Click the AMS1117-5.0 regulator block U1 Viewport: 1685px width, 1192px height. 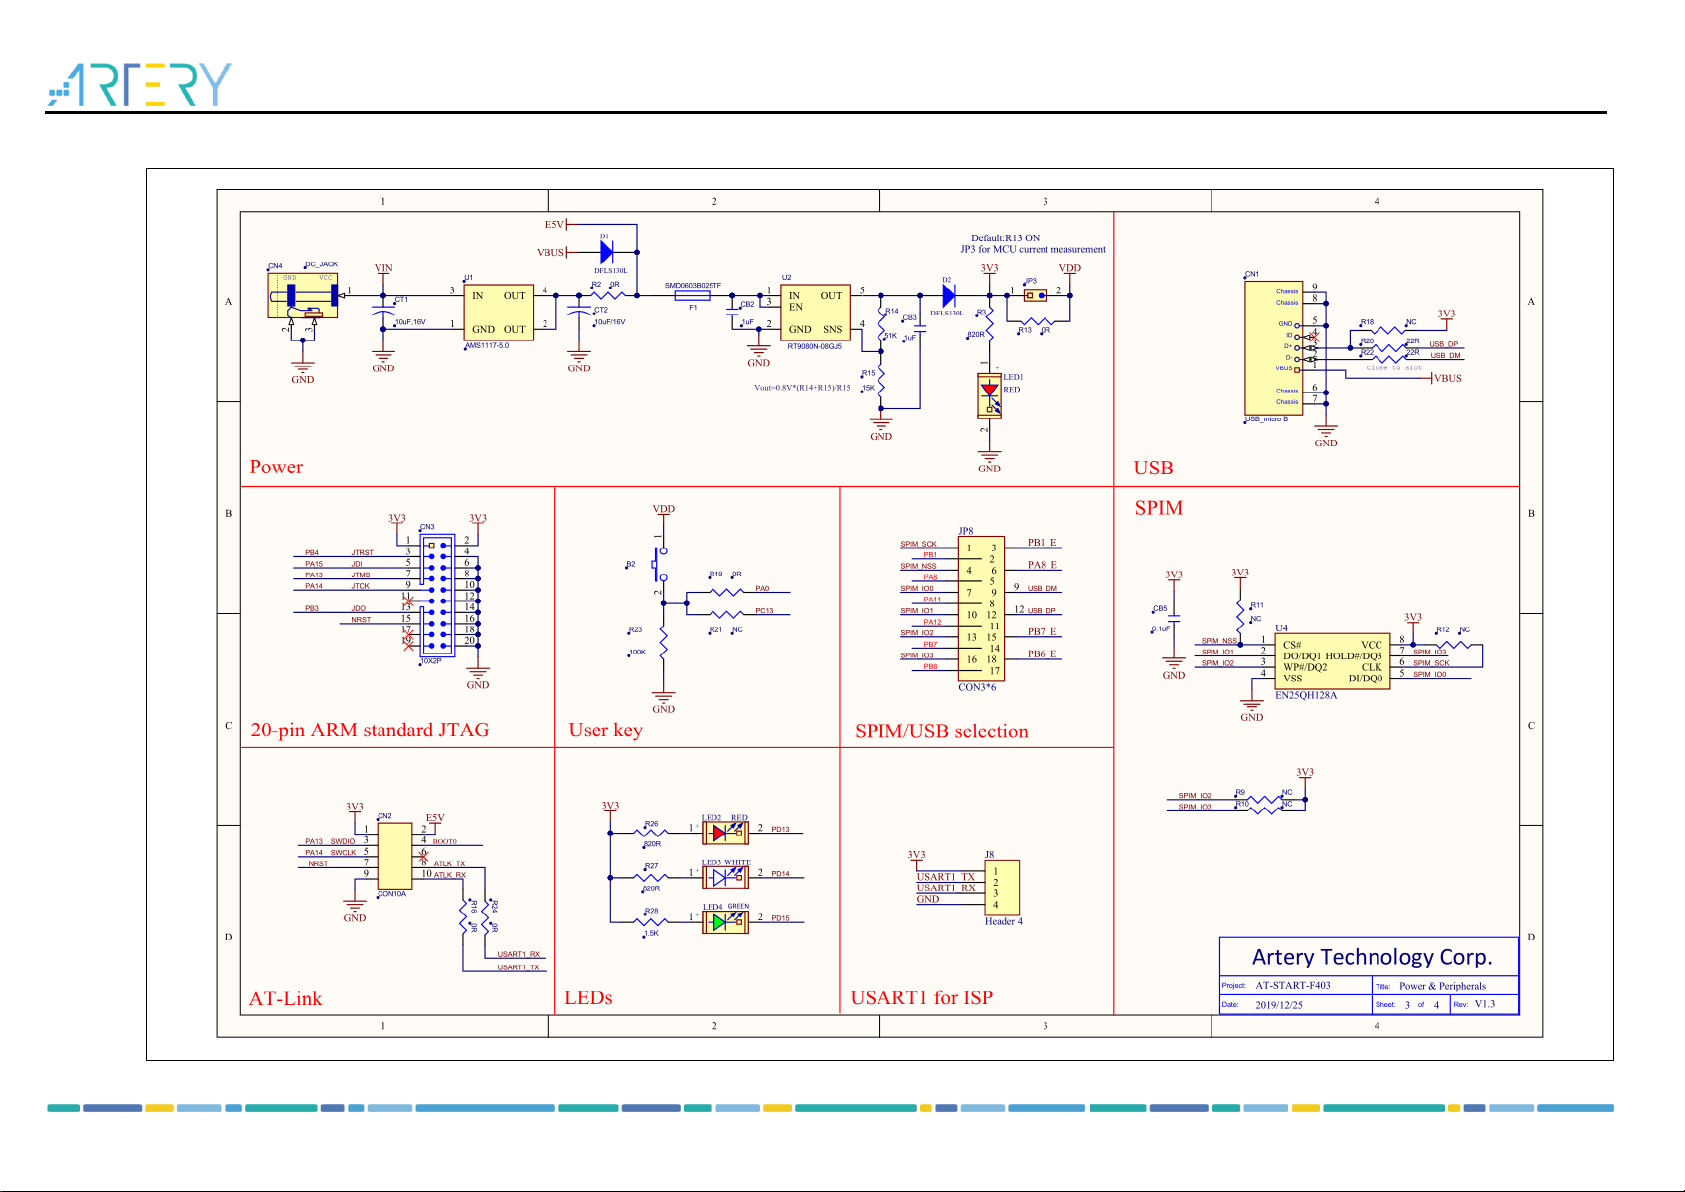click(x=498, y=312)
